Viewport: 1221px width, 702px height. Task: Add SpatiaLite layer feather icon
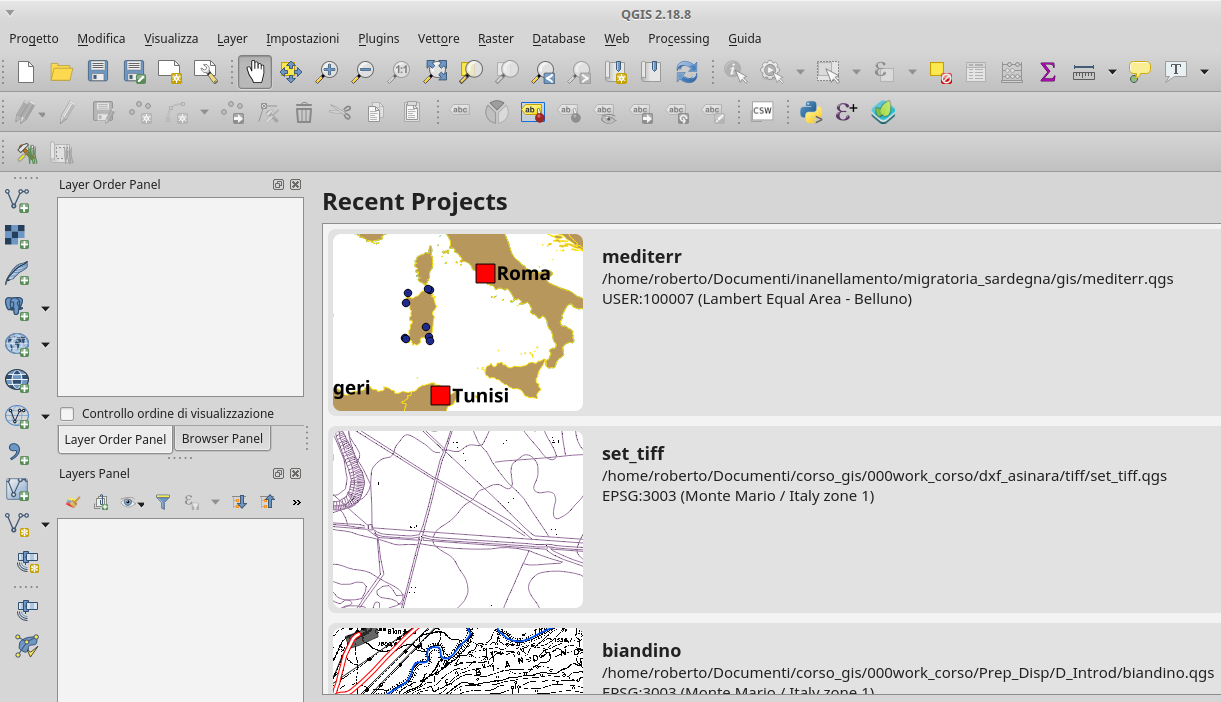[x=18, y=272]
